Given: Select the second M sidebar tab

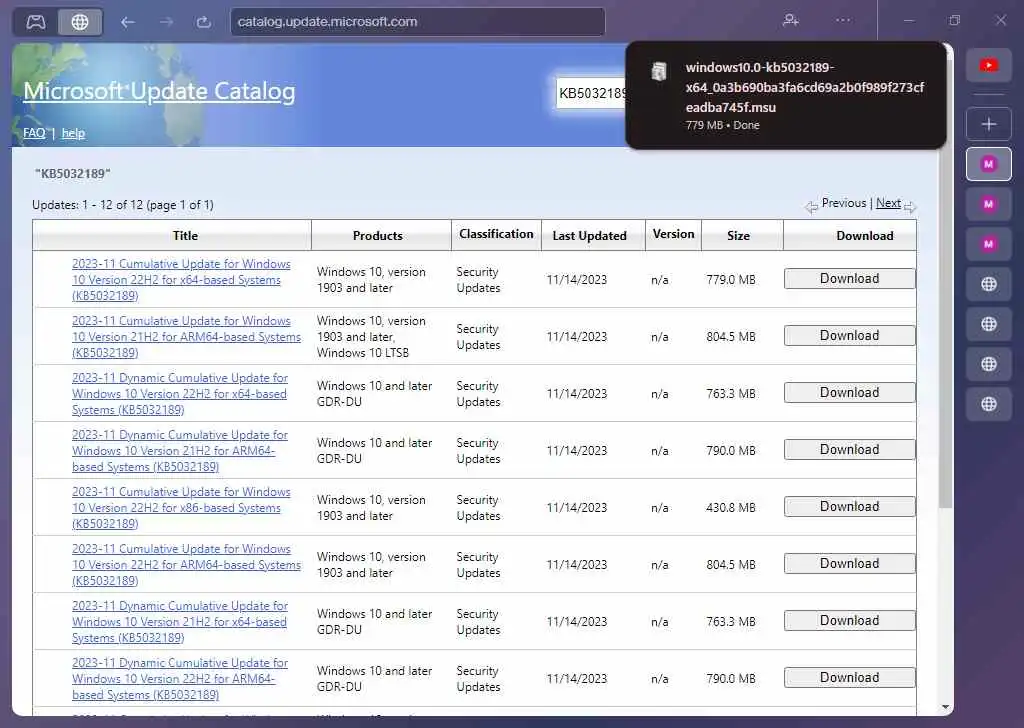Looking at the screenshot, I should click(x=989, y=204).
